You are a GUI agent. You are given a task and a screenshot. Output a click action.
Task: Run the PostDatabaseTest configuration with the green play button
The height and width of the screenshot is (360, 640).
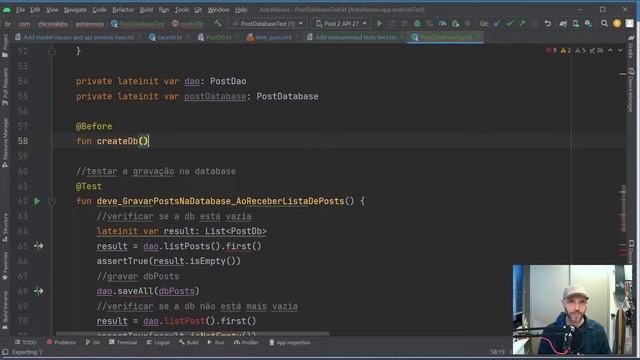pyautogui.click(x=380, y=24)
